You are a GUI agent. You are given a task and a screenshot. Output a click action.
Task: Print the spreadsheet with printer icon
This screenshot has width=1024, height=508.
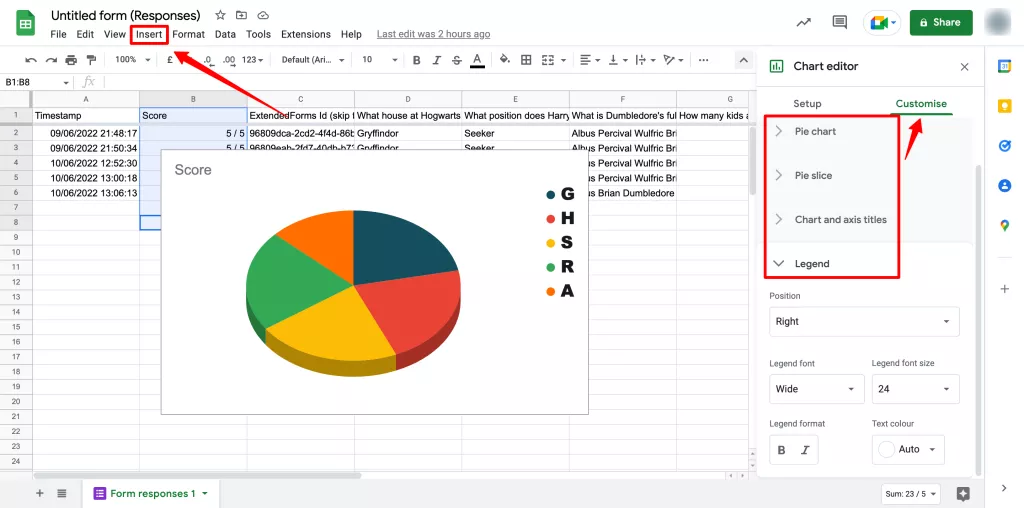tap(71, 60)
